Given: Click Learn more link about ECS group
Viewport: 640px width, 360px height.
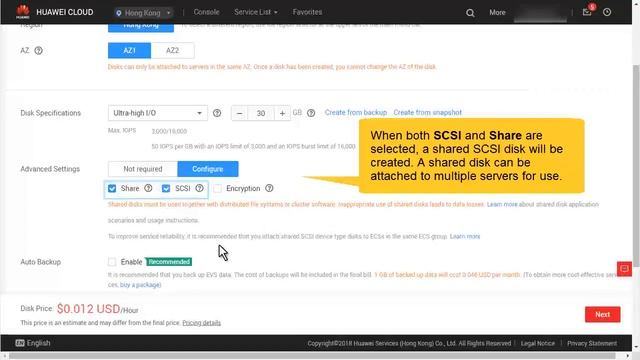Looking at the screenshot, I should 465,236.
